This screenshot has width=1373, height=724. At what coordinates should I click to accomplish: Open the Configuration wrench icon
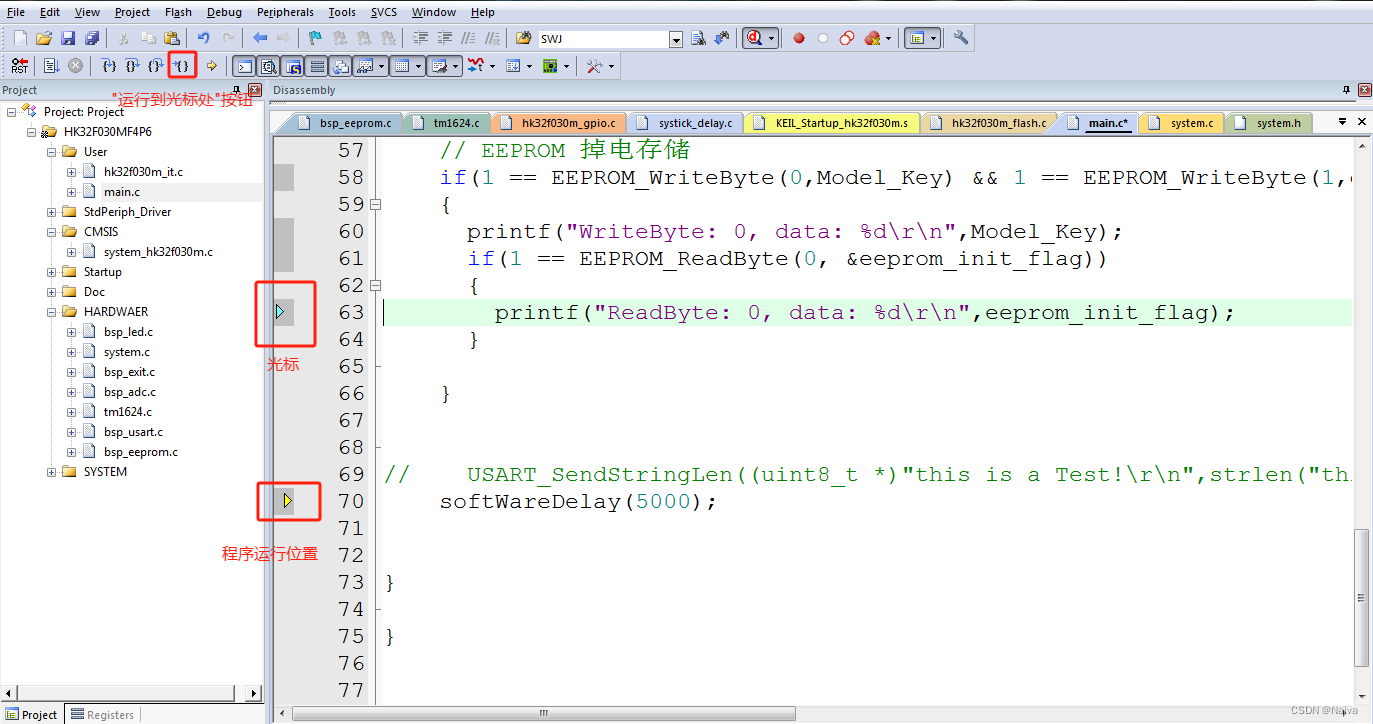tap(961, 38)
